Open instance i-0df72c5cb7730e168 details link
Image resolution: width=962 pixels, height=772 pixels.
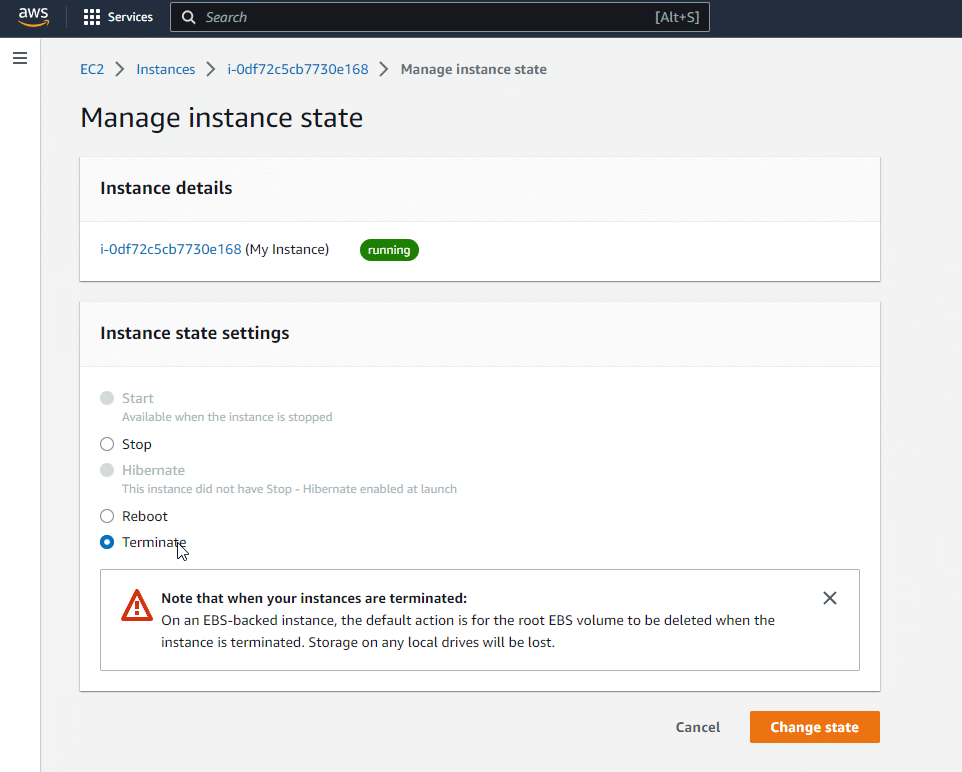point(171,249)
